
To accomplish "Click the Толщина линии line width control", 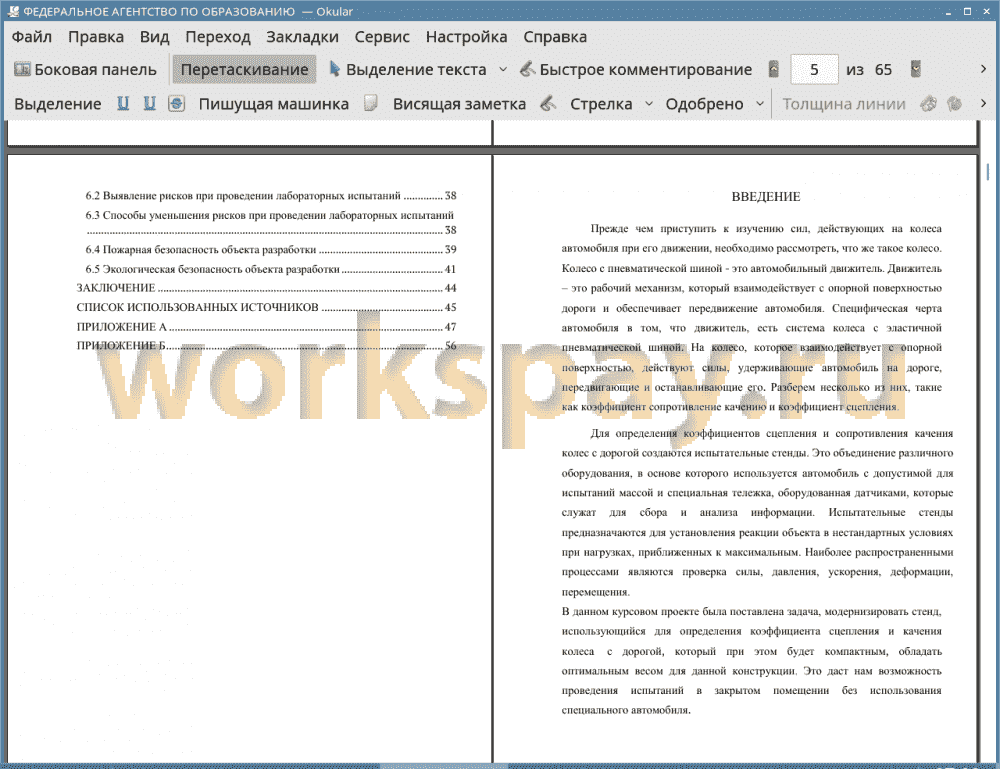I will [x=844, y=104].
